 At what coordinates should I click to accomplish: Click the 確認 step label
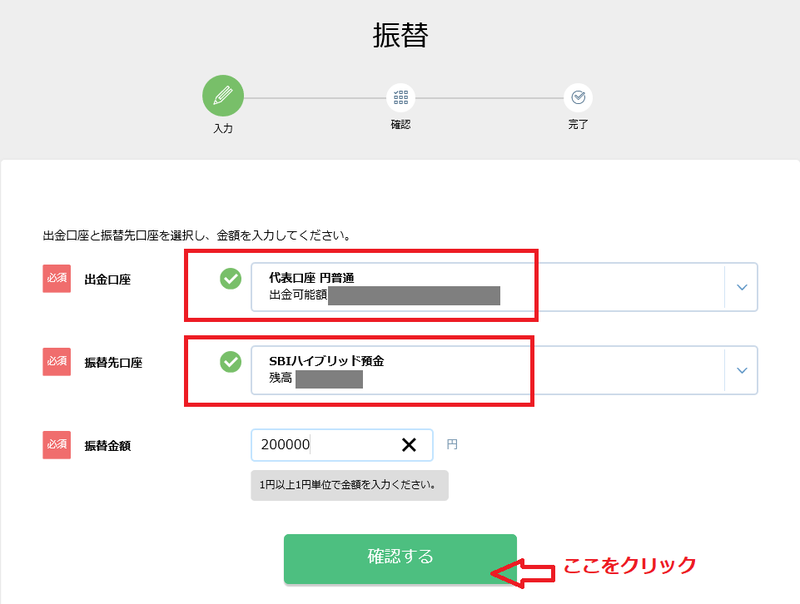[401, 124]
